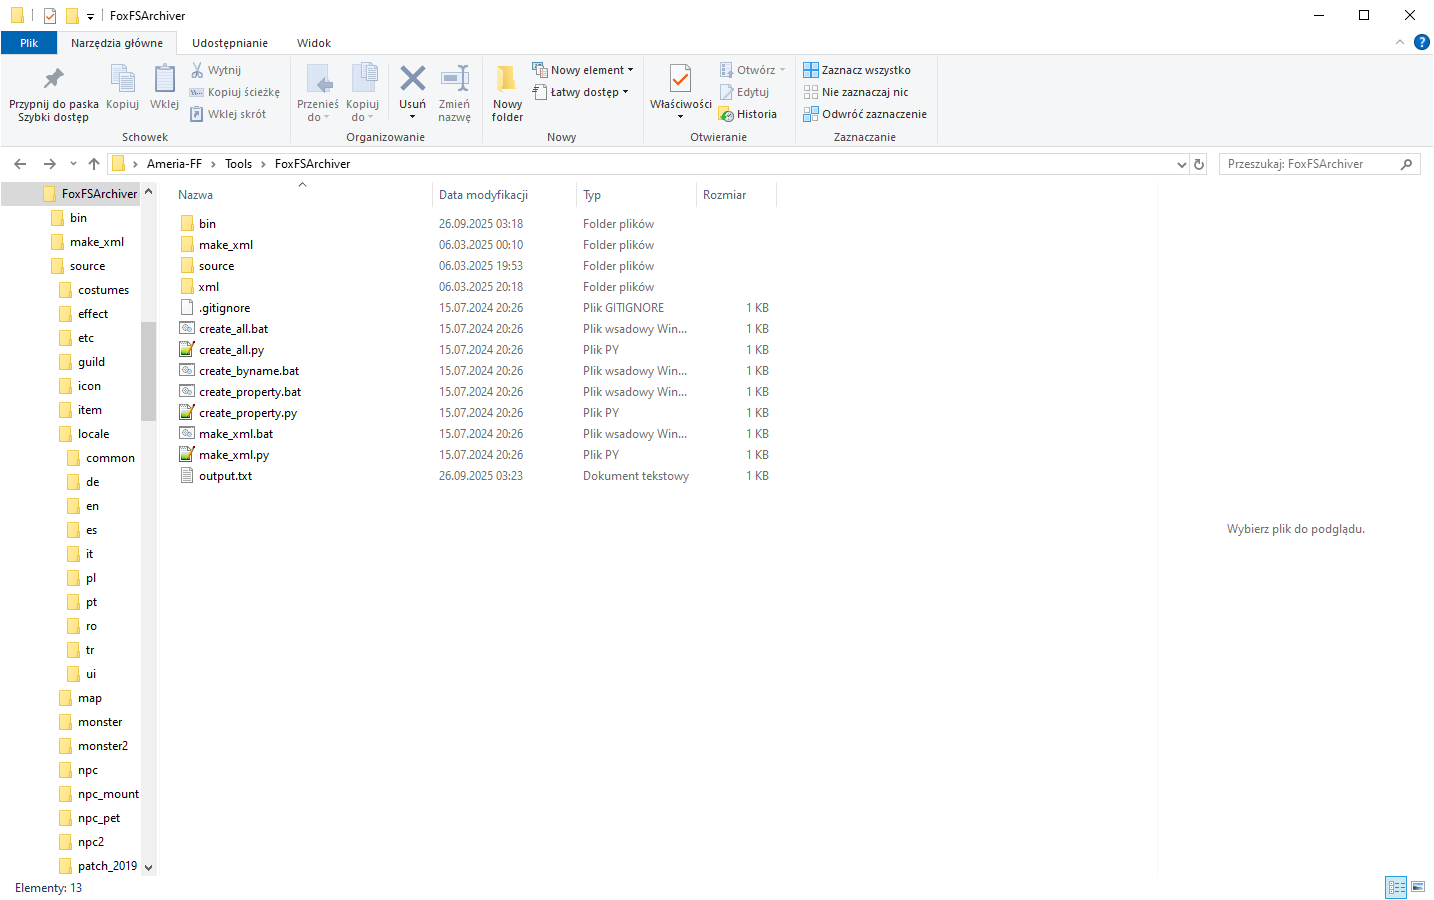Go up one folder level arrow
Screen dimensions: 1434x900
click(x=94, y=164)
